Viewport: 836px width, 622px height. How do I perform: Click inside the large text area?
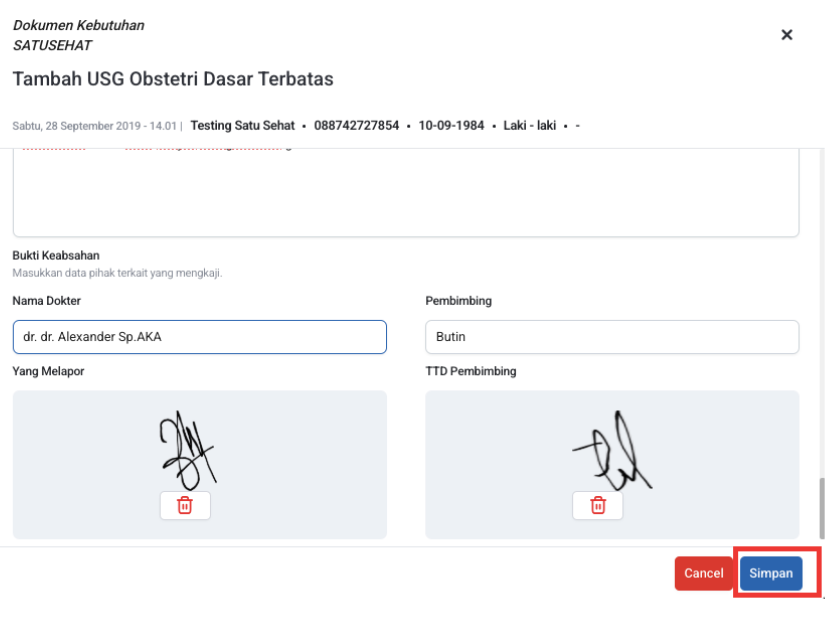click(x=405, y=195)
